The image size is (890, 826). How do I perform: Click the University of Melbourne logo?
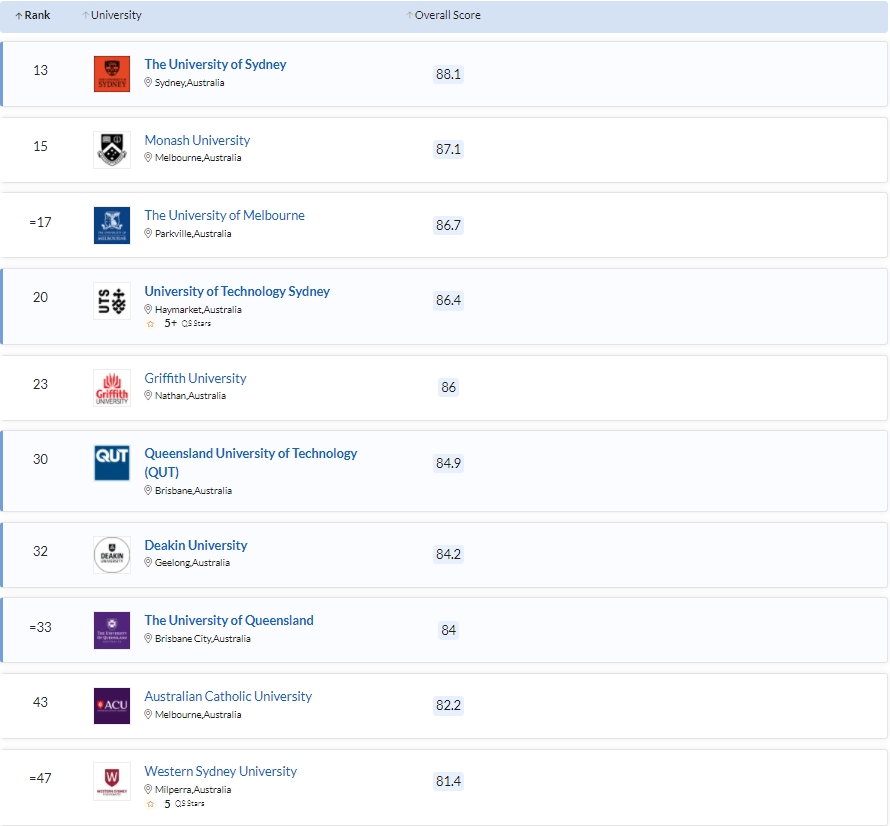pos(111,225)
